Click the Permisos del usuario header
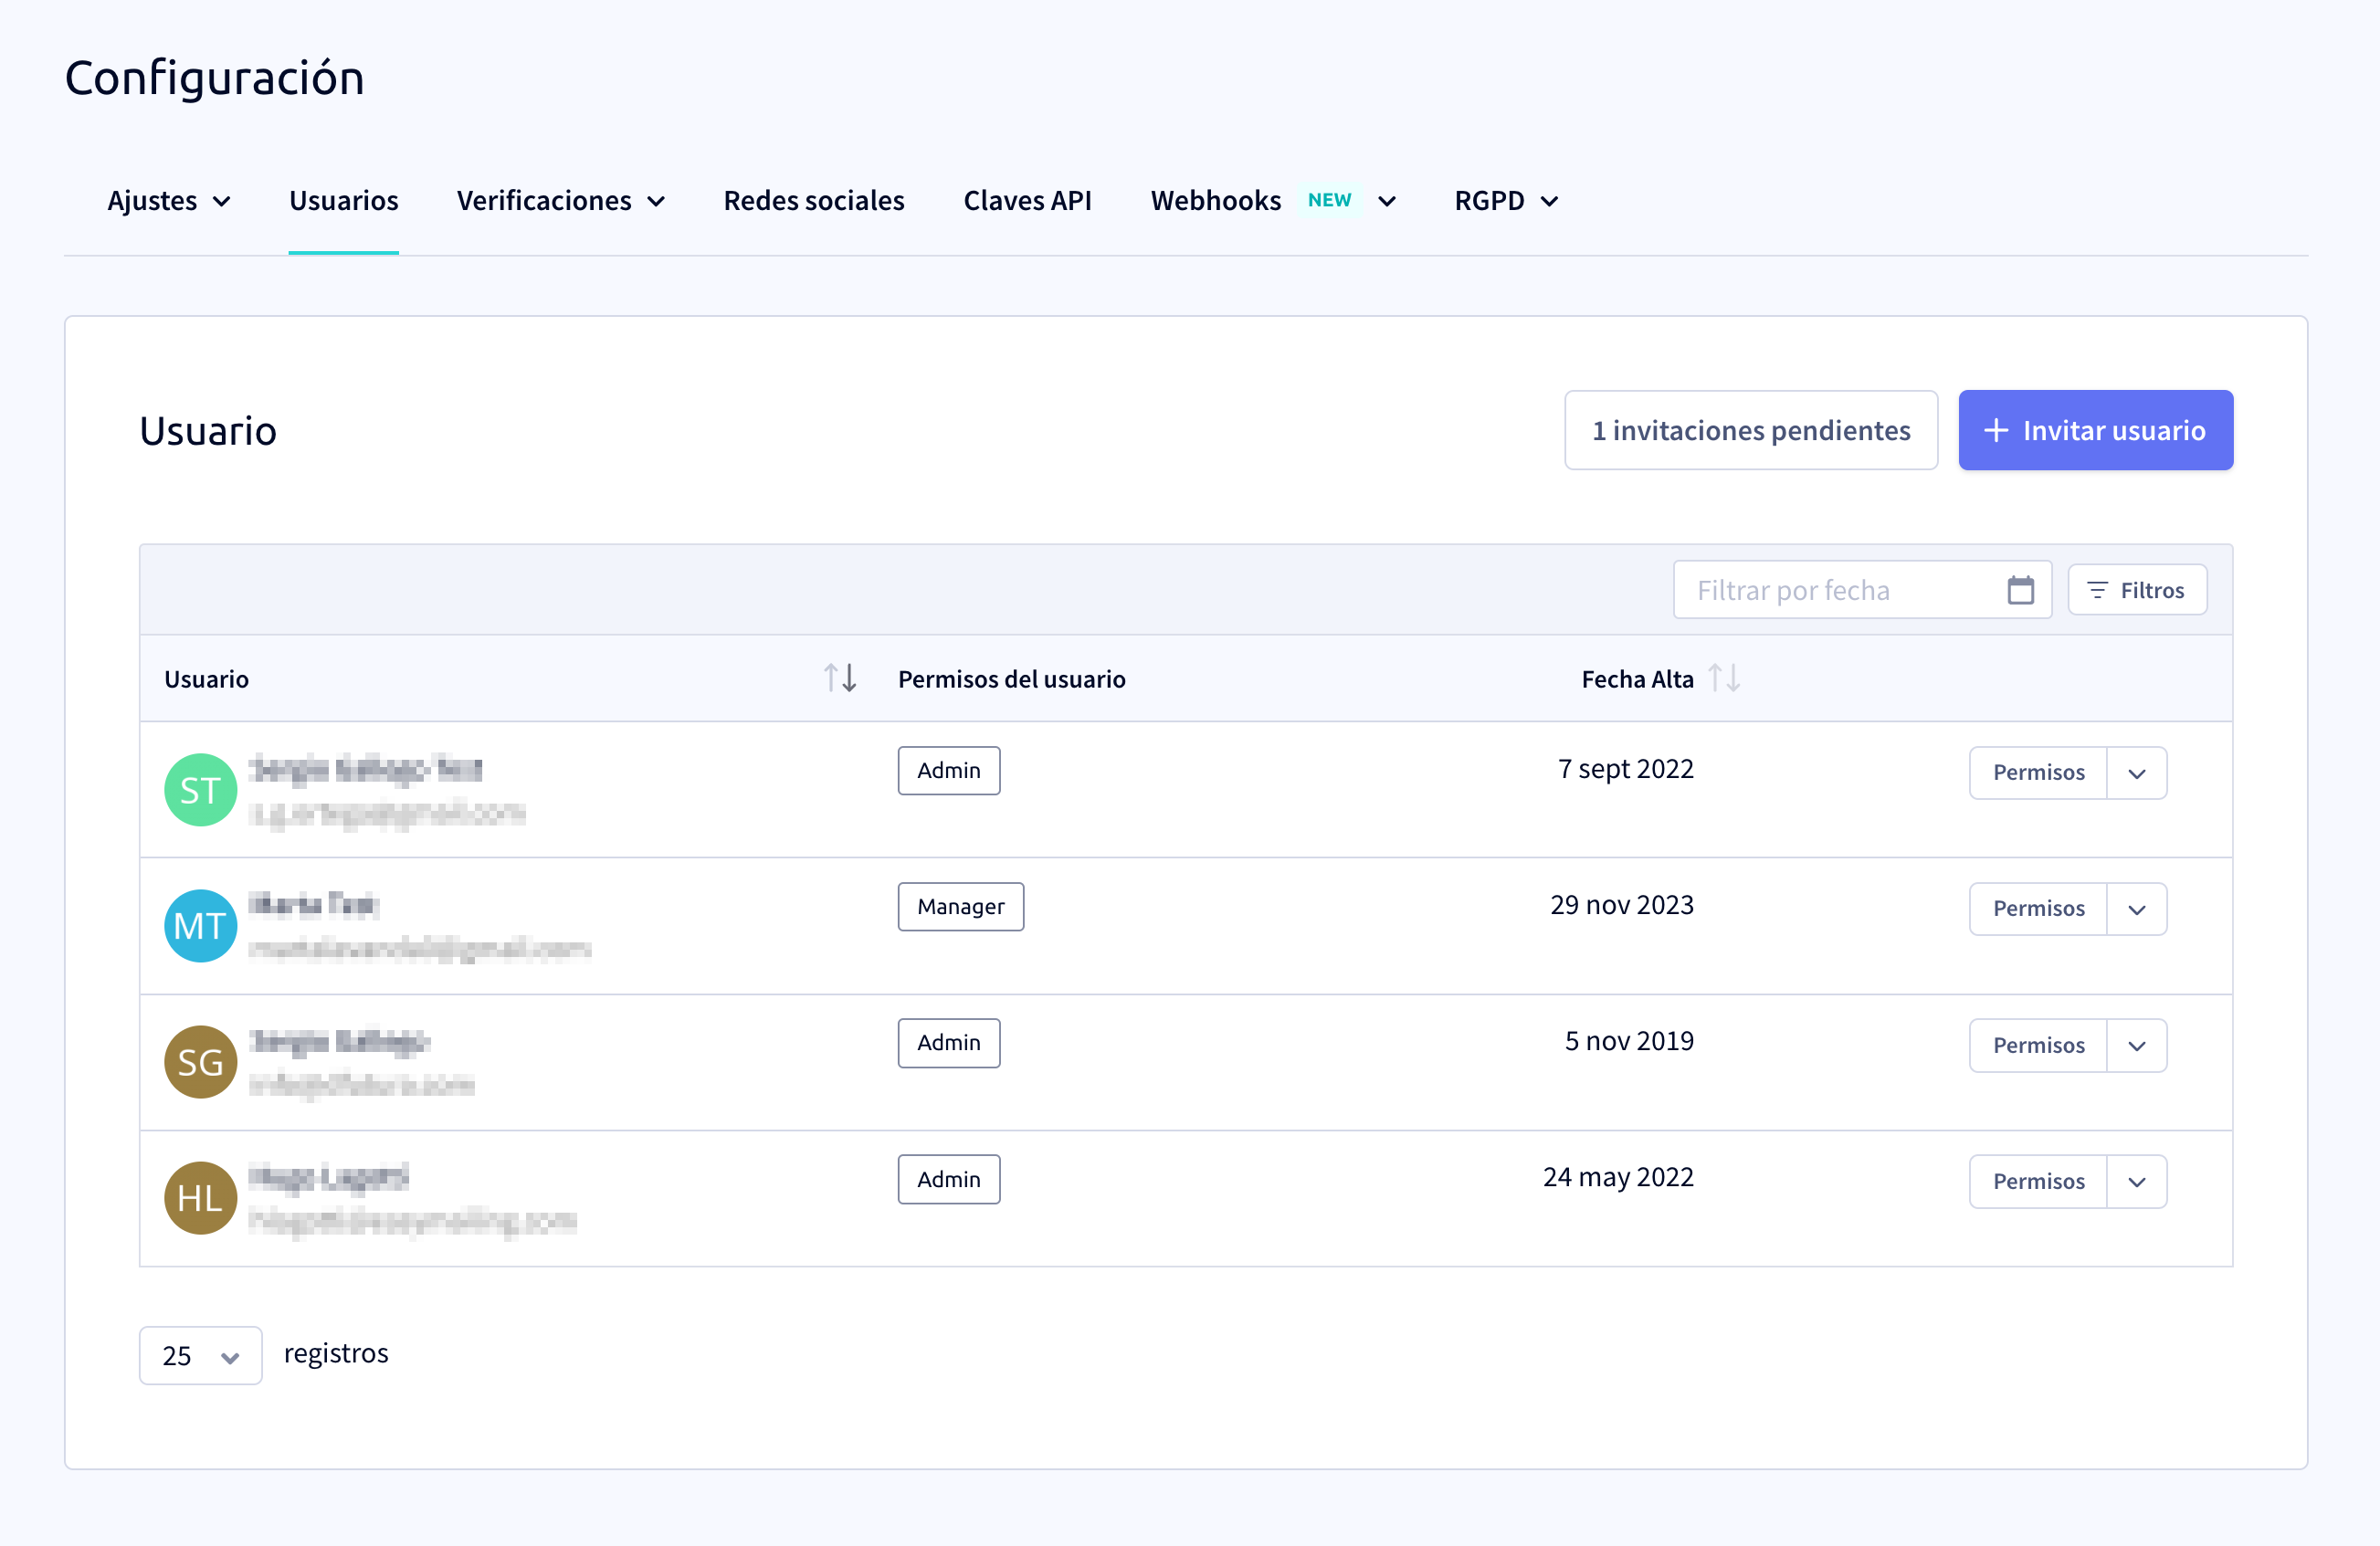This screenshot has height=1546, width=2380. pos(1011,679)
